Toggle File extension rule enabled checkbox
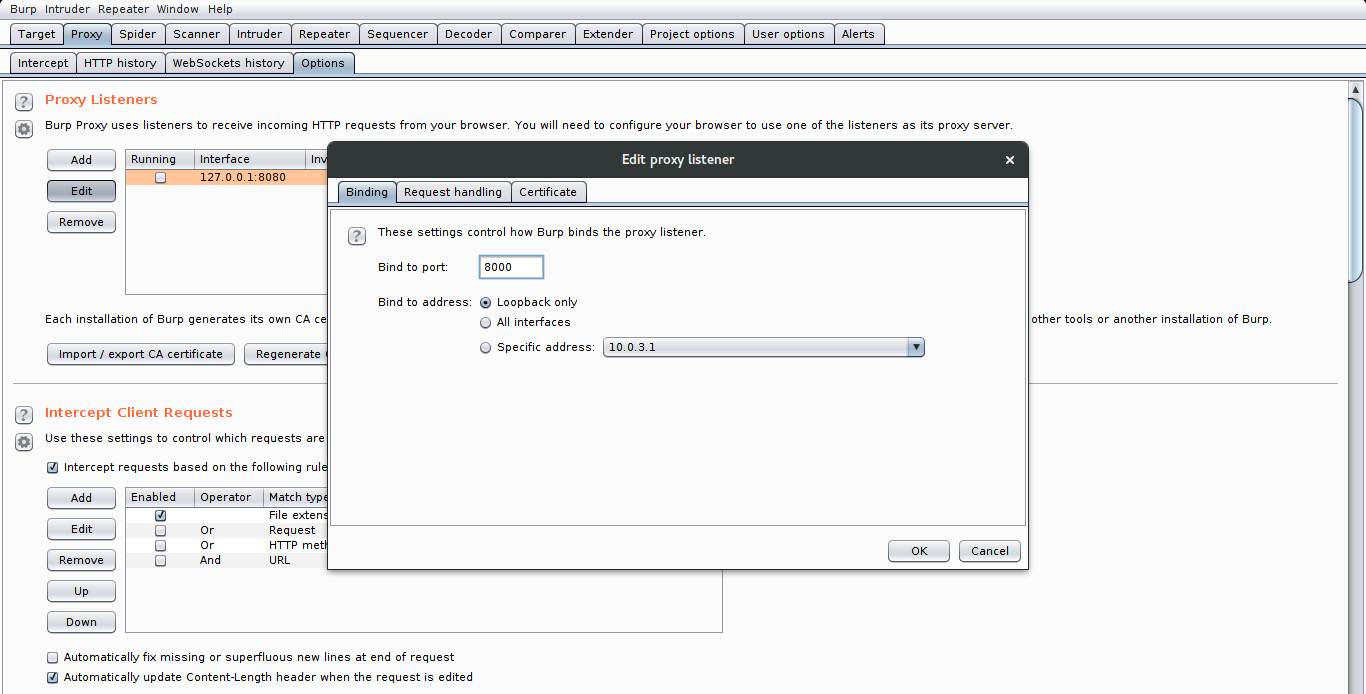The width and height of the screenshot is (1366, 694). [x=160, y=515]
